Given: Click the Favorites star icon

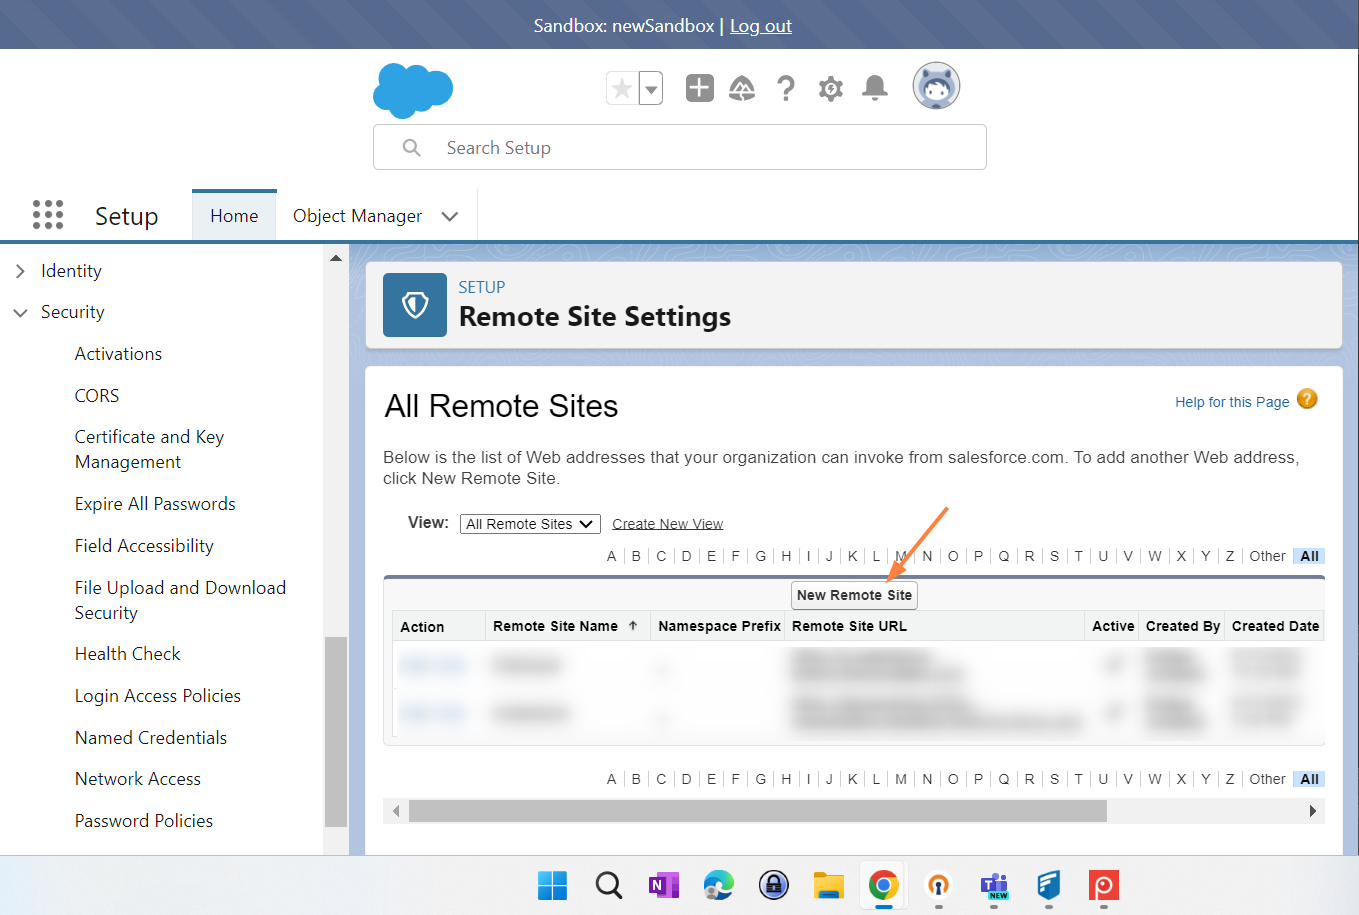Looking at the screenshot, I should pyautogui.click(x=622, y=89).
